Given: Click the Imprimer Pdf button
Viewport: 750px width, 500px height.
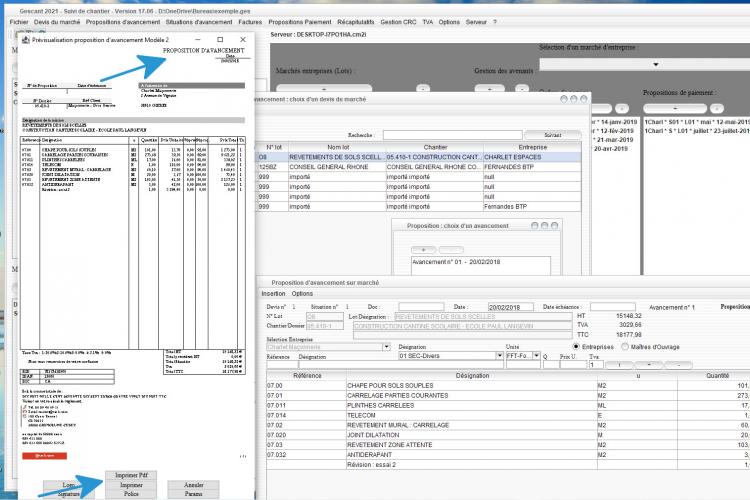Looking at the screenshot, I should point(131,475).
